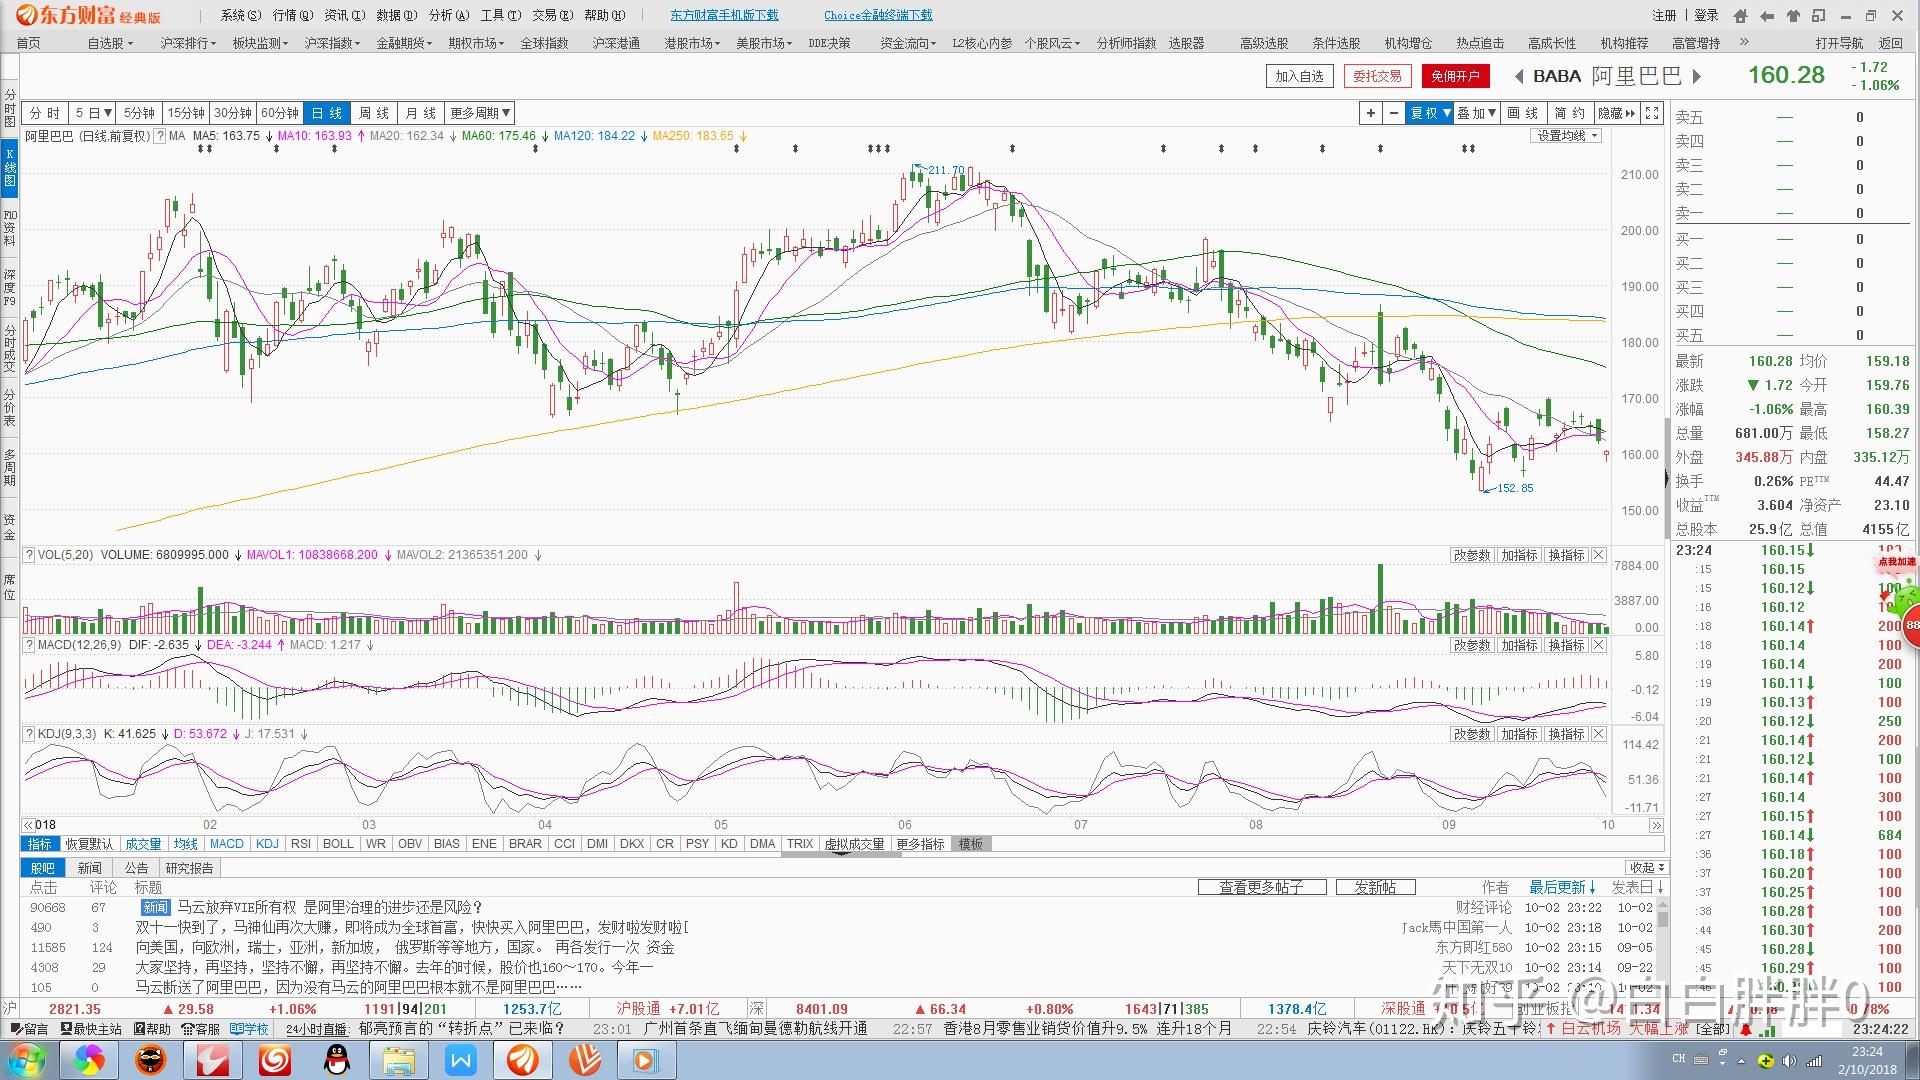Zoom out chart with minus button
The image size is (1920, 1080).
(x=1393, y=113)
